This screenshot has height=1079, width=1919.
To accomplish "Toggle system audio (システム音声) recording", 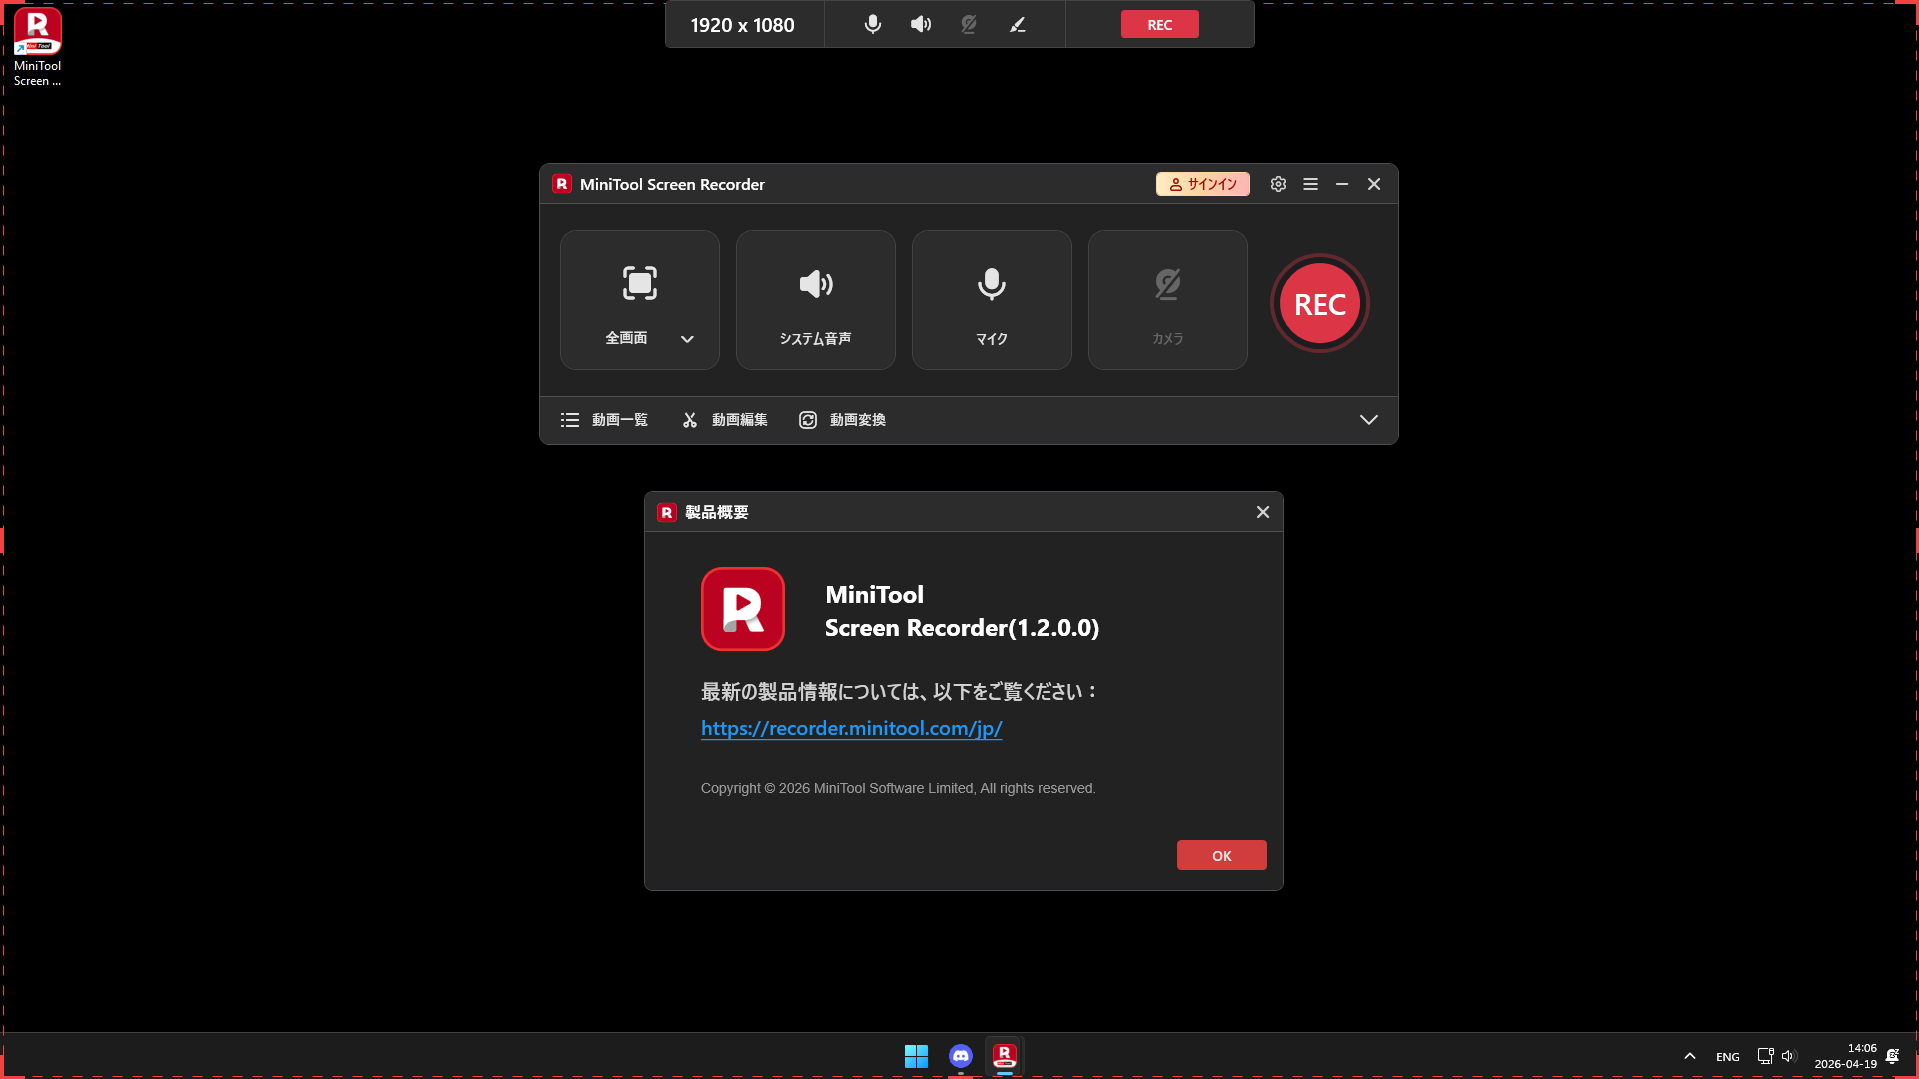I will pyautogui.click(x=815, y=300).
